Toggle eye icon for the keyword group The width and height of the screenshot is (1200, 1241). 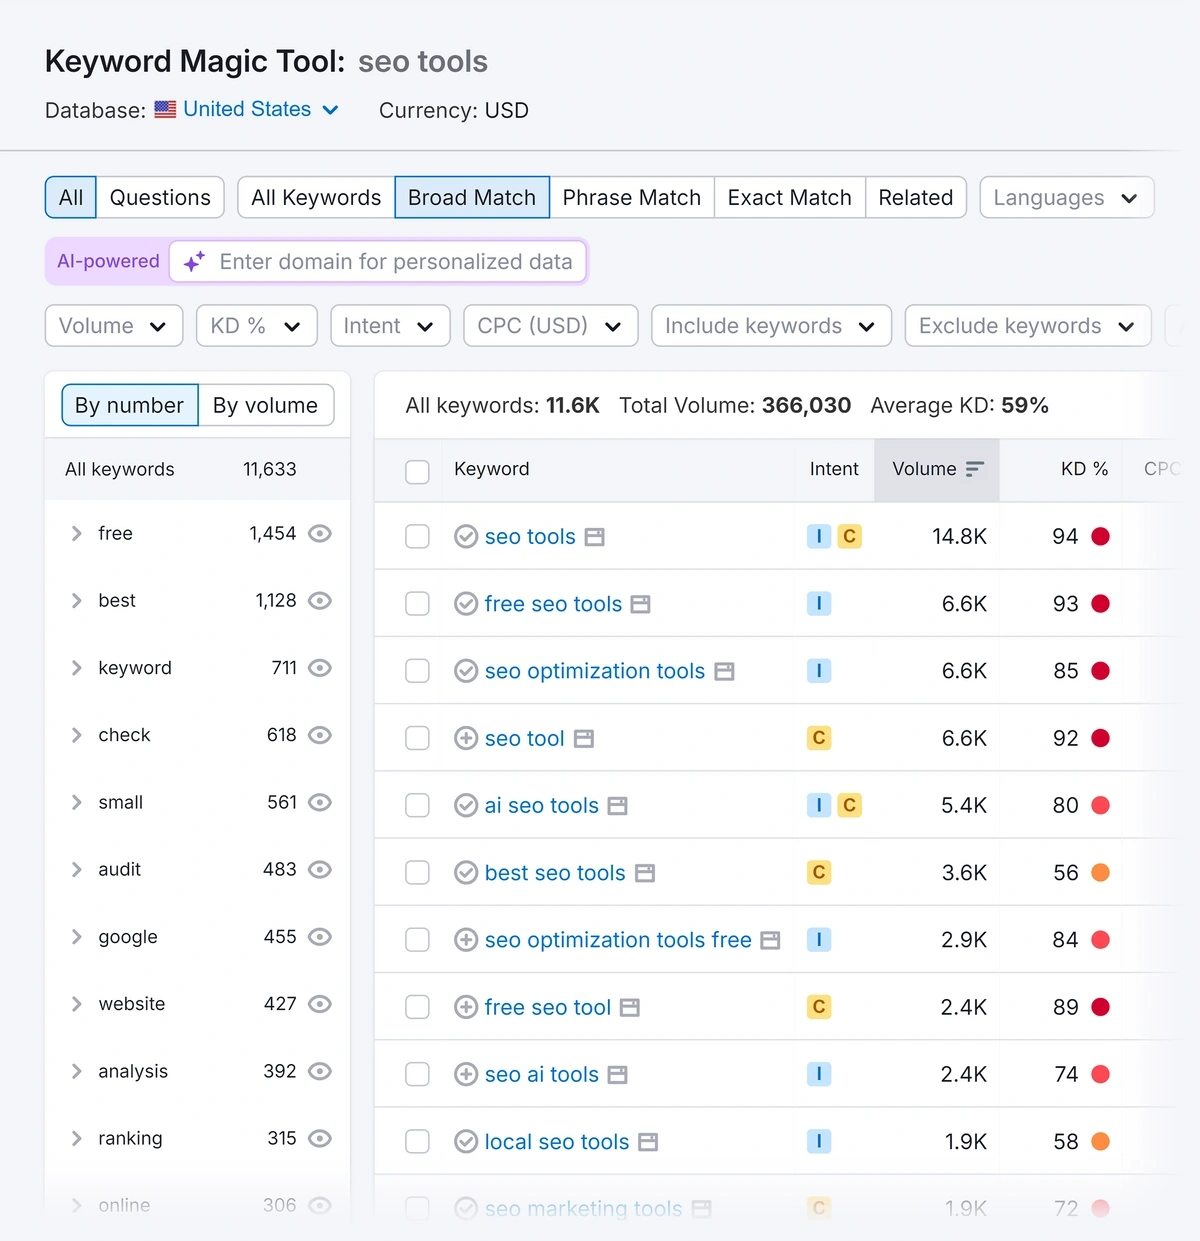pos(320,668)
